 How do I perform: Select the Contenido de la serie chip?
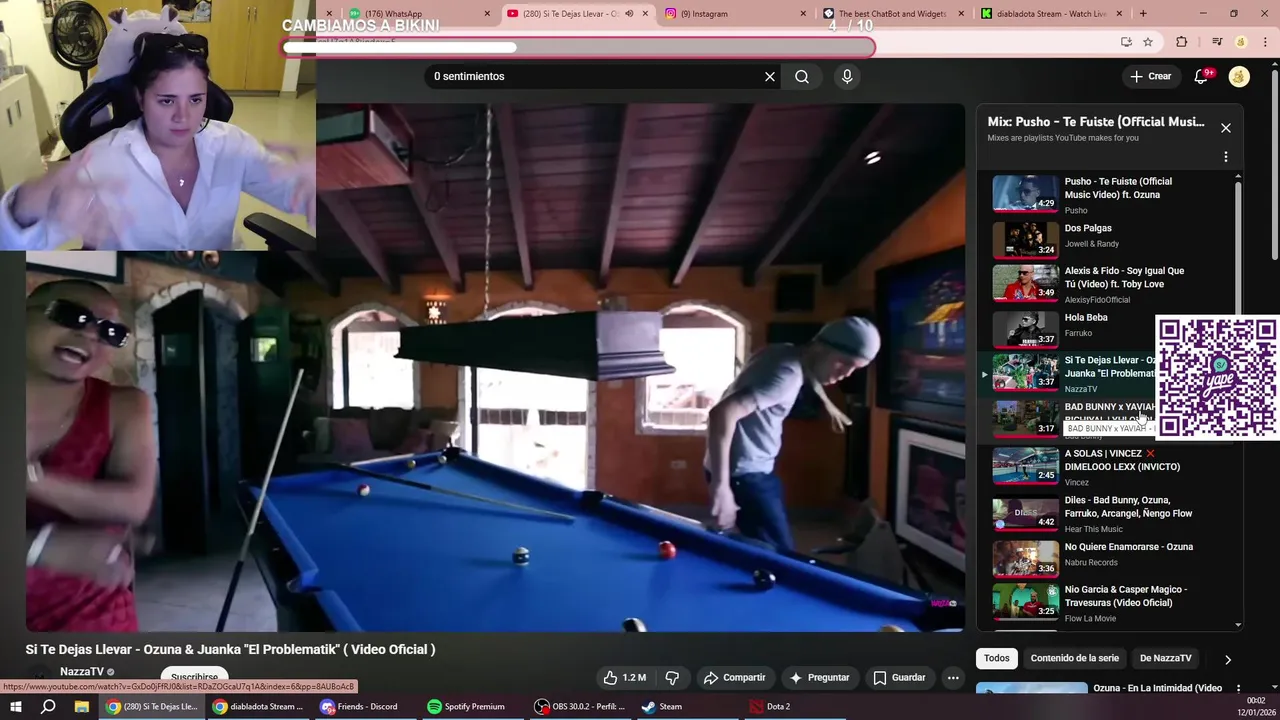pos(1075,658)
